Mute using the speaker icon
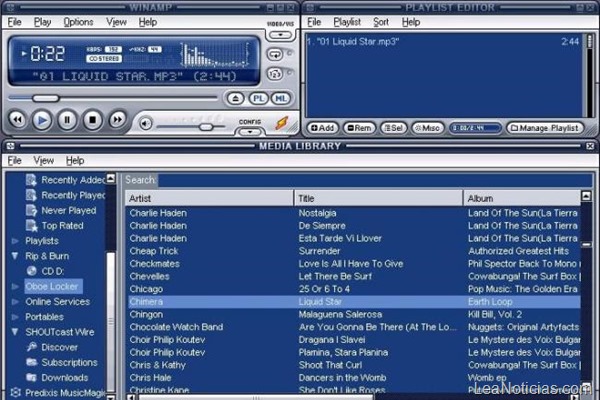The height and width of the screenshot is (400, 600). pyautogui.click(x=145, y=124)
